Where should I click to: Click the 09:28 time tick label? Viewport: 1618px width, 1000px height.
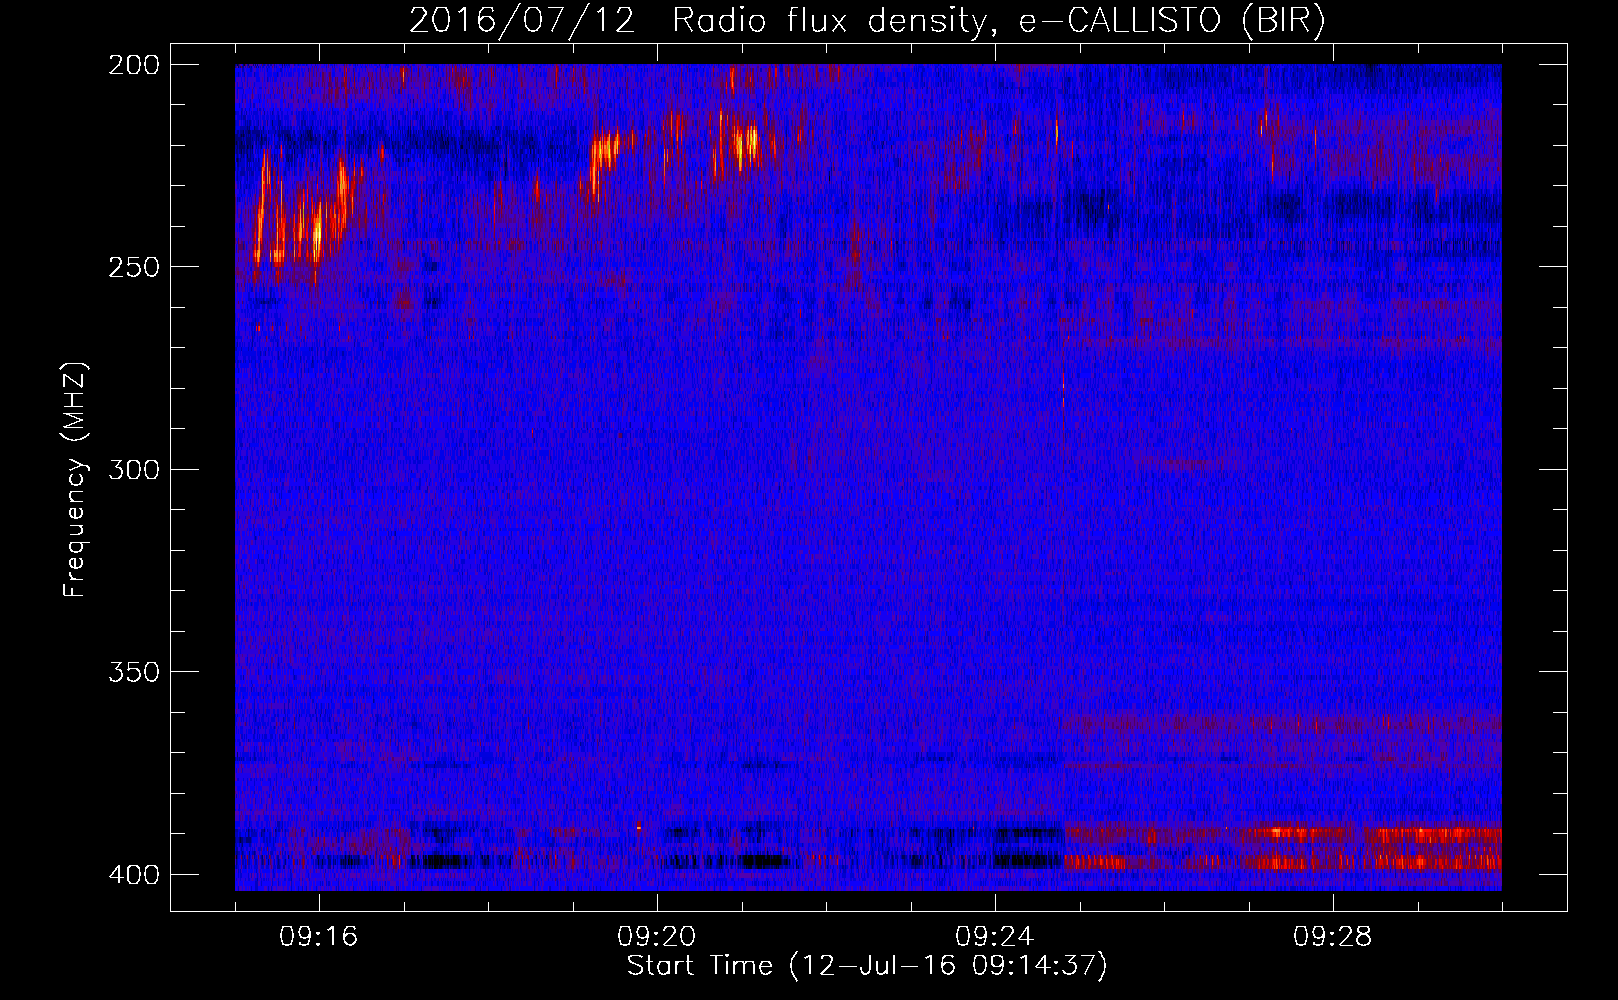point(1332,937)
